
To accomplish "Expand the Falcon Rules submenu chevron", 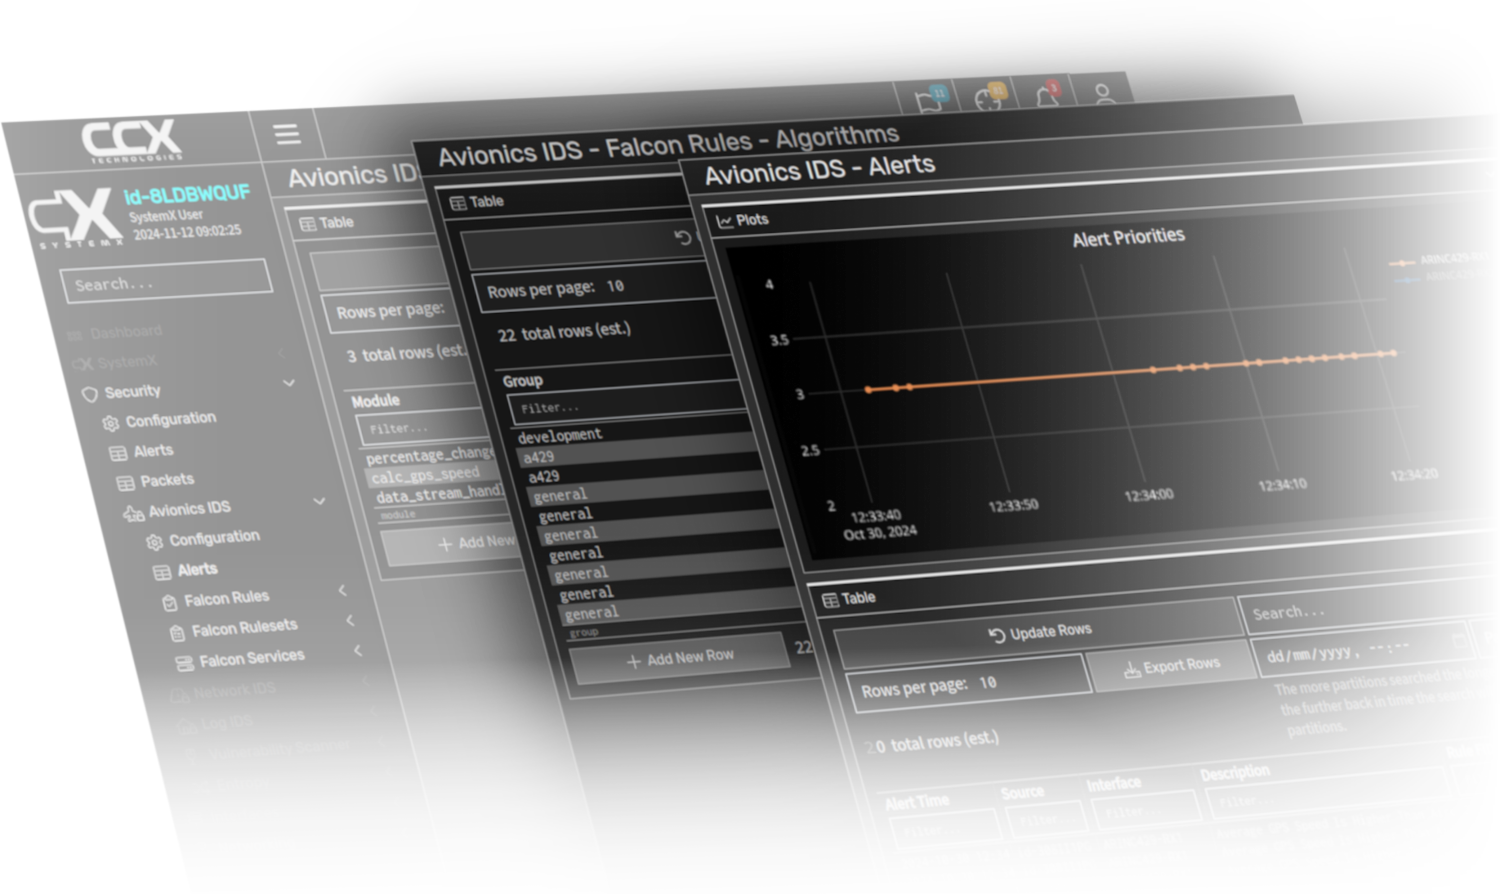I will click(x=342, y=590).
